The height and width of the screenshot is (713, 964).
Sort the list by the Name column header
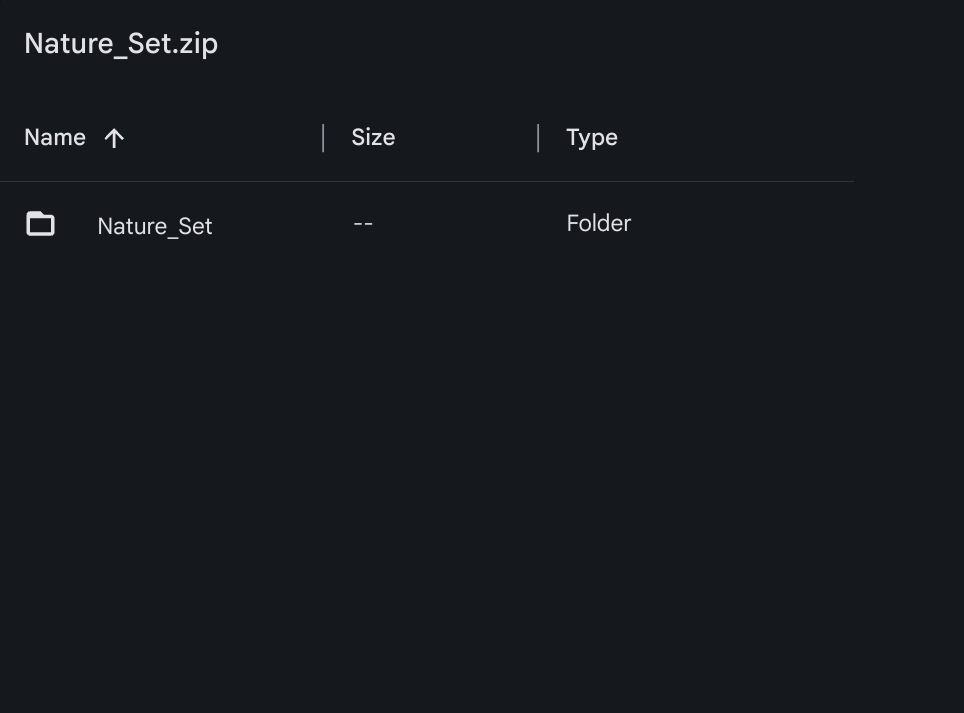coord(55,138)
